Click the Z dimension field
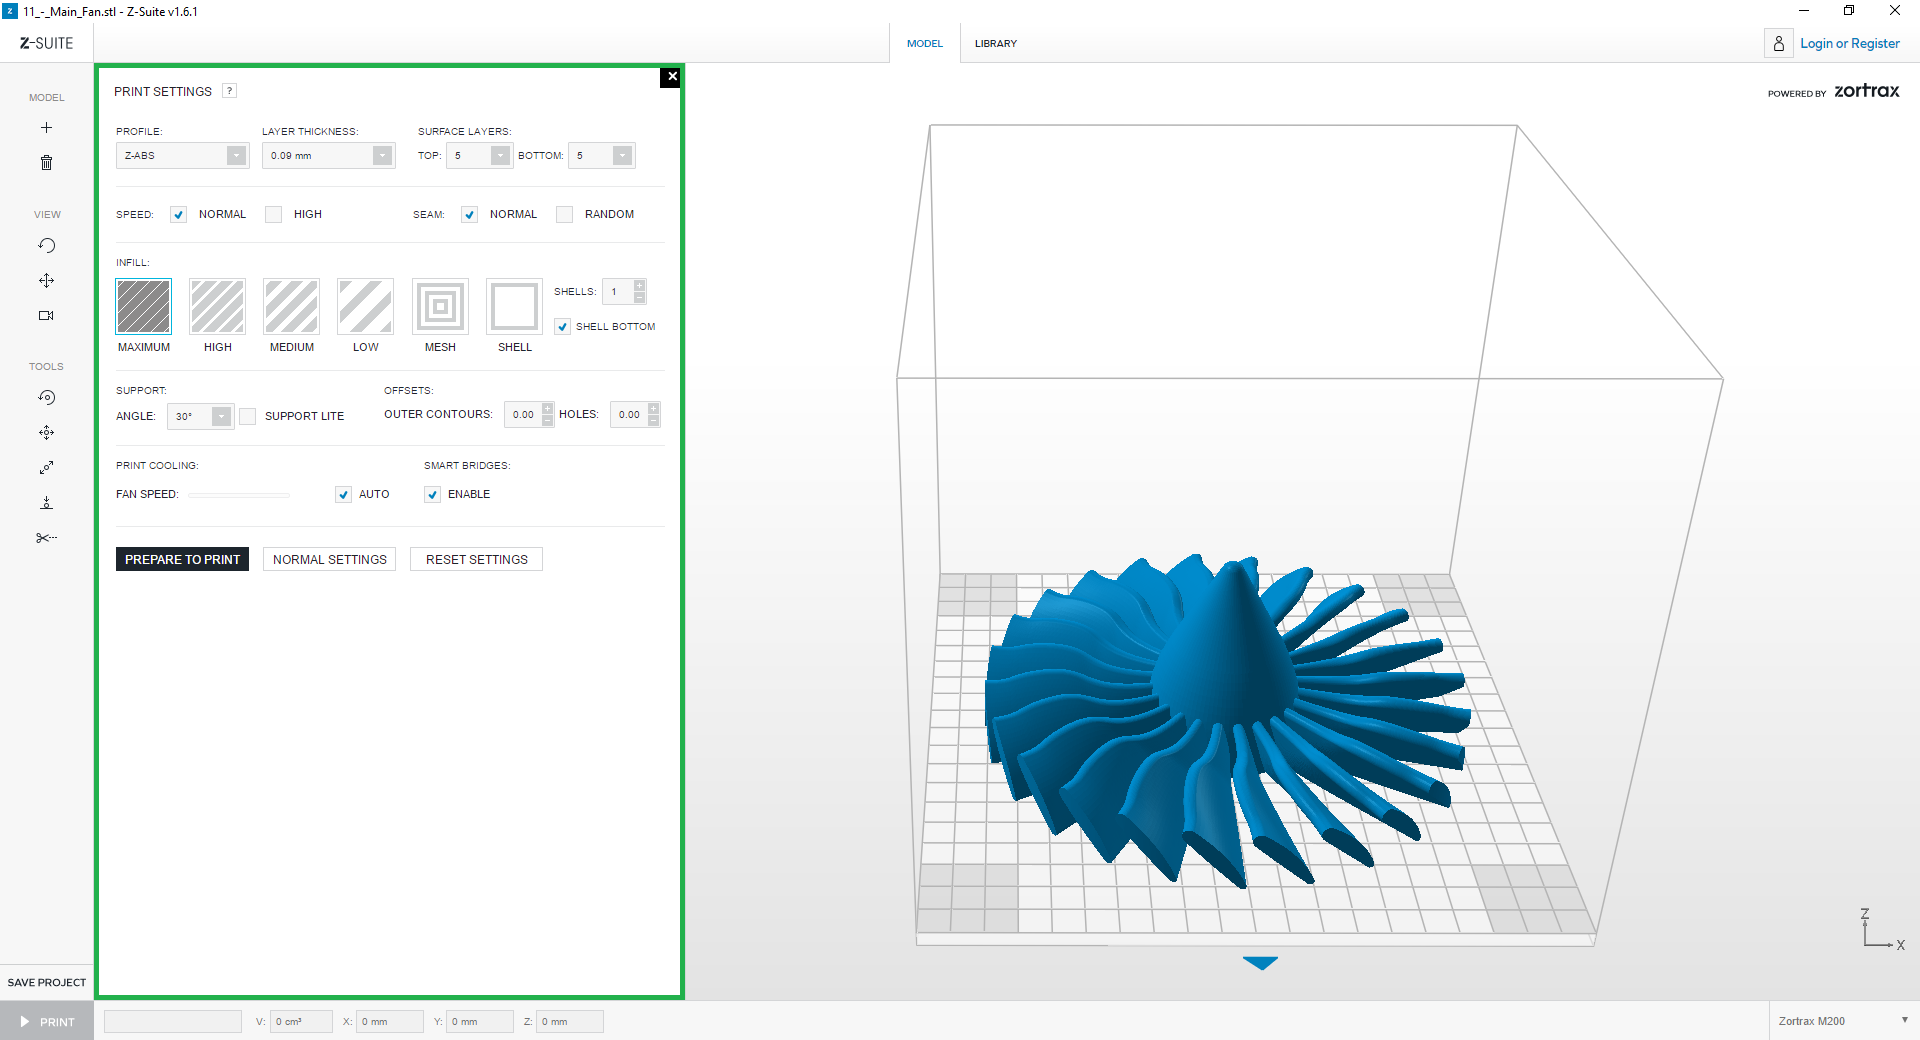 [x=570, y=1021]
